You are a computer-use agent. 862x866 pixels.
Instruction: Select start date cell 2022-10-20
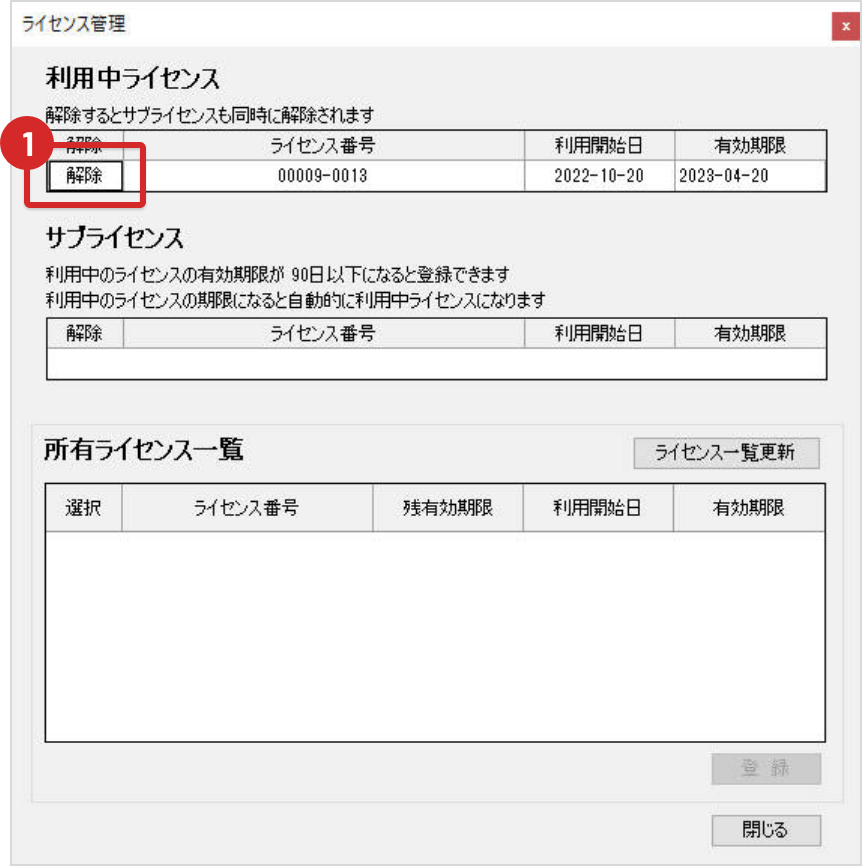(x=599, y=176)
